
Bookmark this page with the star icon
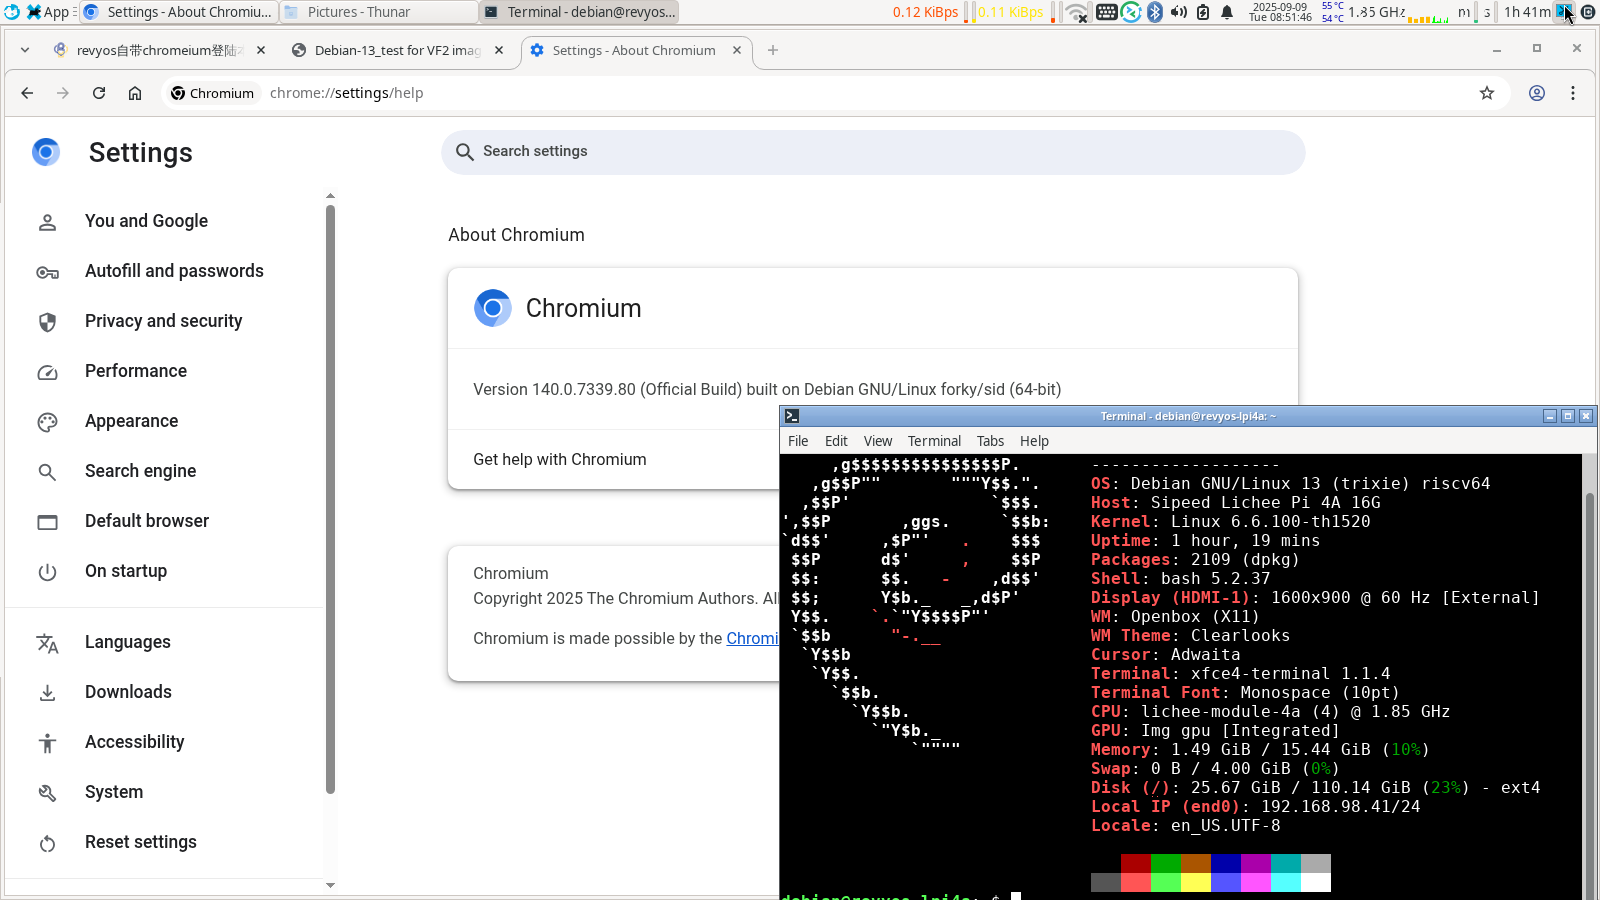pyautogui.click(x=1487, y=93)
